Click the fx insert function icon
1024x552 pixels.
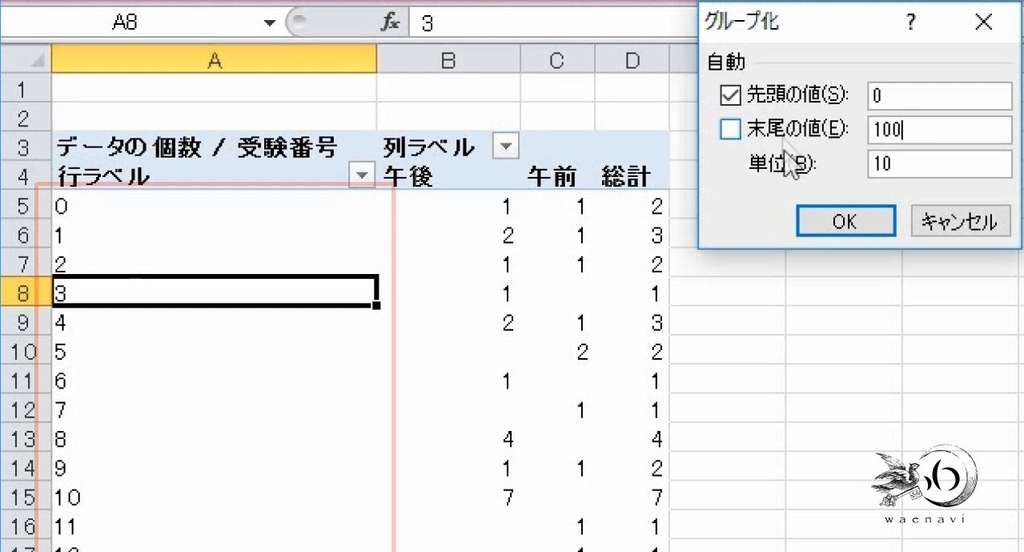[x=390, y=22]
